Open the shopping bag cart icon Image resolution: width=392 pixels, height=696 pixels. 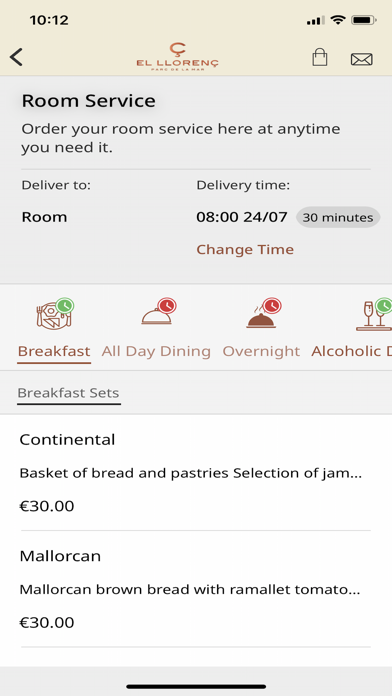pos(320,57)
